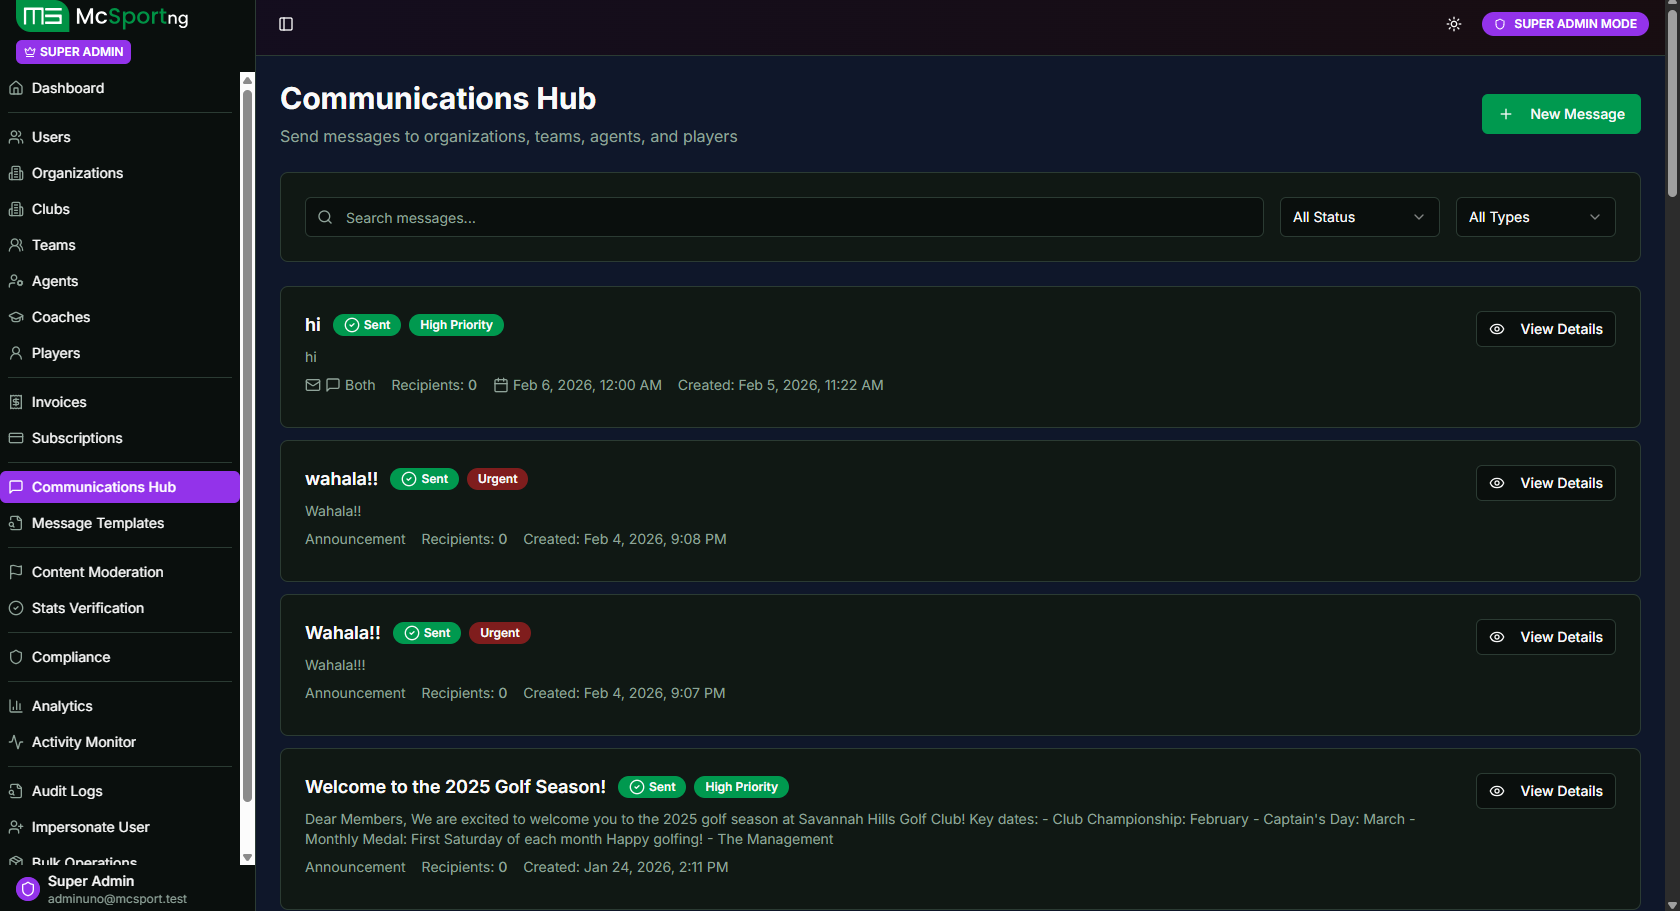The height and width of the screenshot is (911, 1680).
Task: Click the Super Admin avatar icon
Action: 28,888
